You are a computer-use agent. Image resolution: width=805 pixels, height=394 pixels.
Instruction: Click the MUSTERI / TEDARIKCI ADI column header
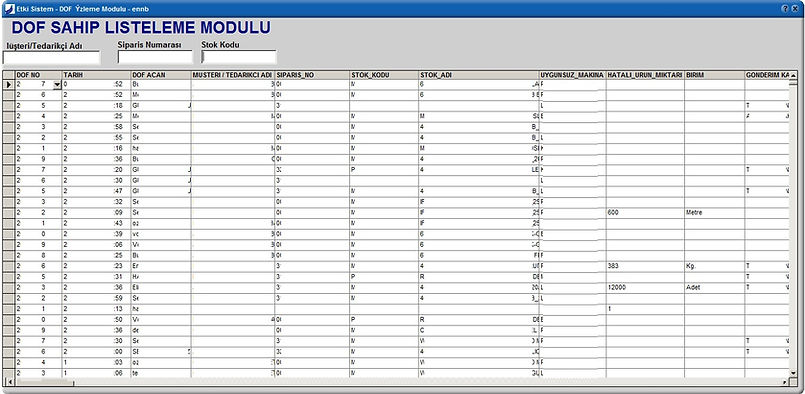(233, 75)
